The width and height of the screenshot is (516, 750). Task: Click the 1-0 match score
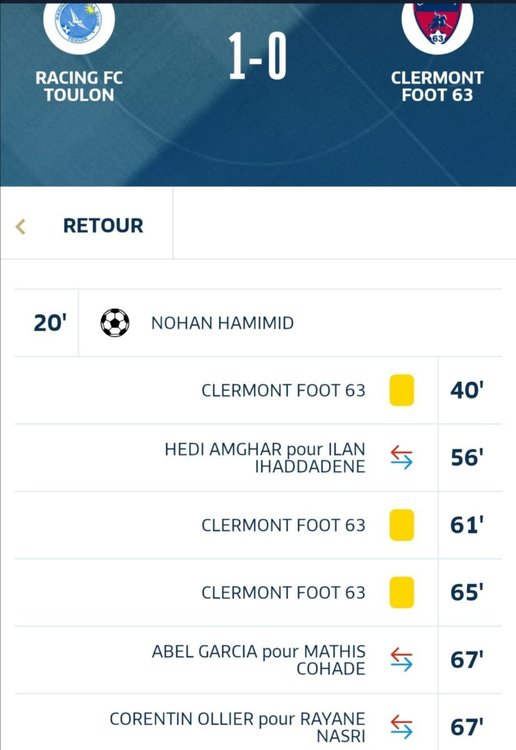[257, 56]
